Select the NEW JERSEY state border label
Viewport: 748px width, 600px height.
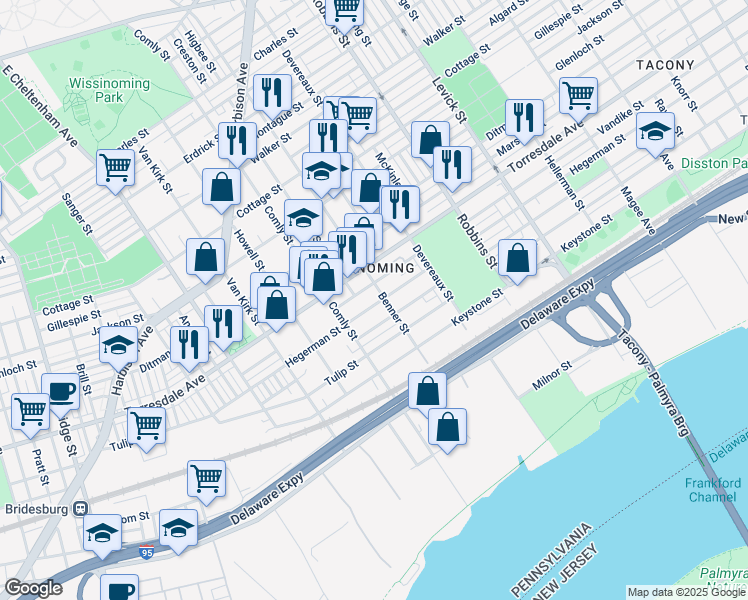[566, 574]
